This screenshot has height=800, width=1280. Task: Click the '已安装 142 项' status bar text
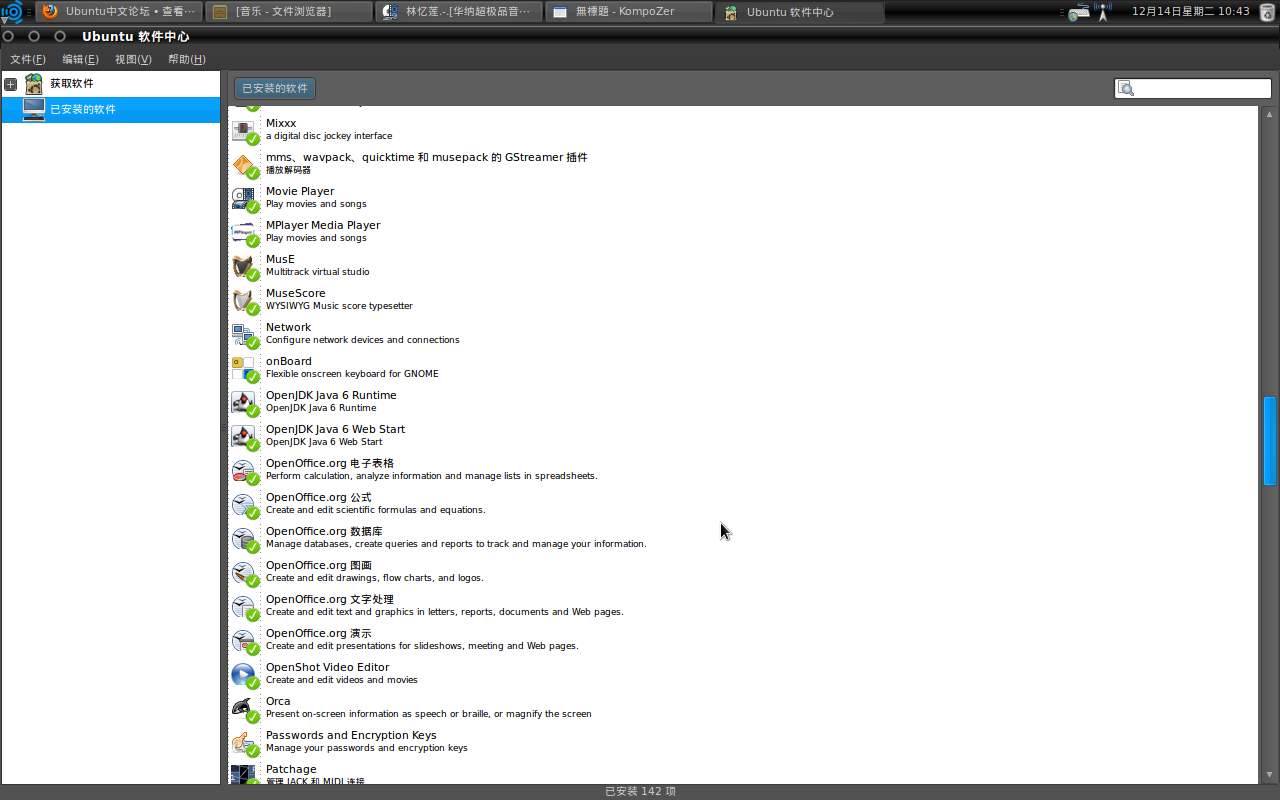pyautogui.click(x=640, y=791)
